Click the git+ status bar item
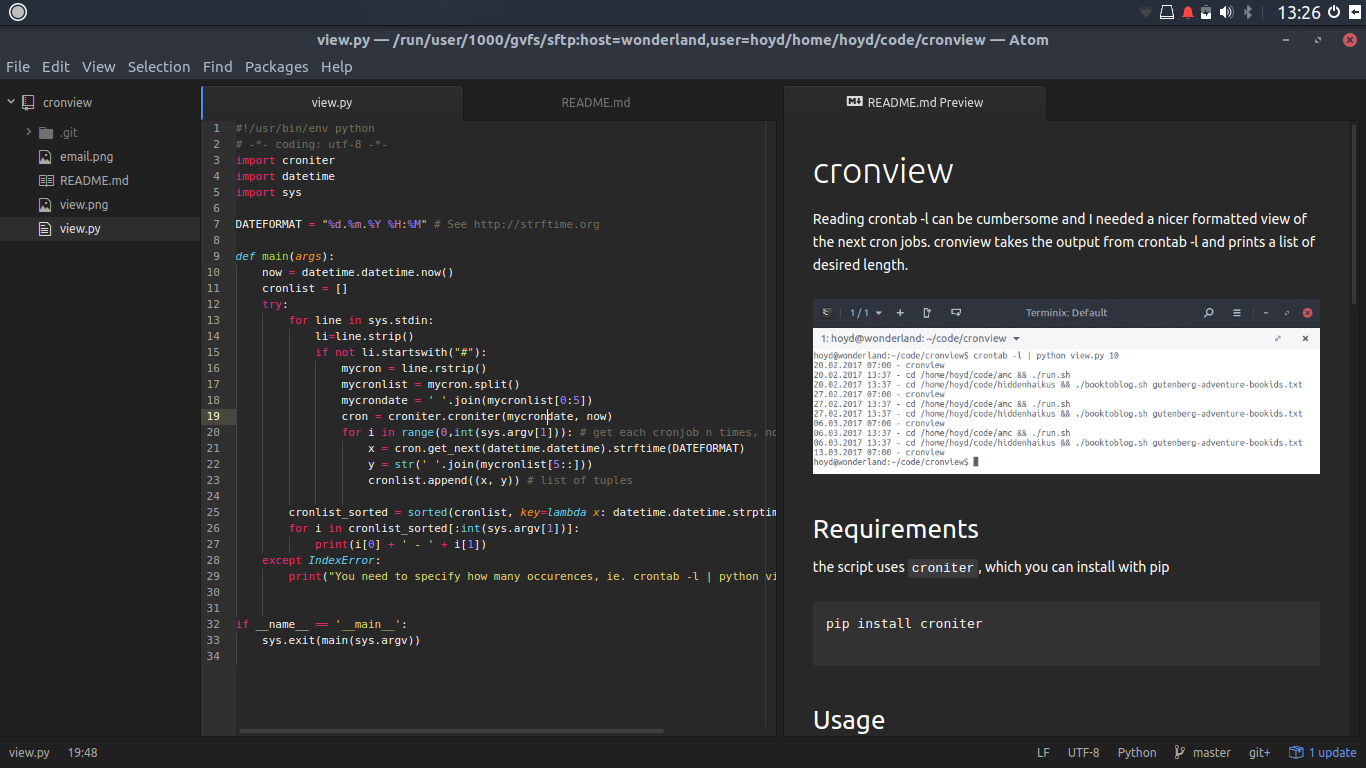The image size is (1366, 768). (1259, 752)
